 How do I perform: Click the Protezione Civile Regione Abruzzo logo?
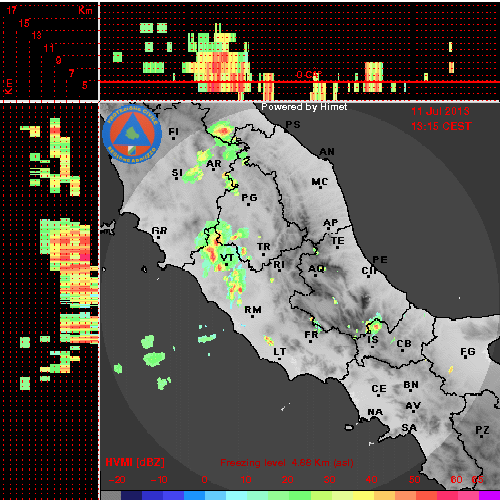click(132, 134)
